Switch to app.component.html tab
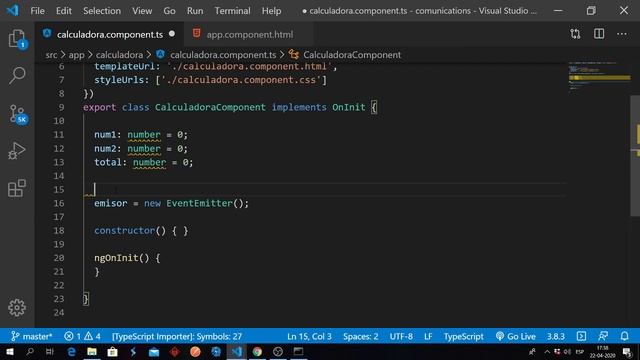Screen dimensions: 640x360 point(249,34)
